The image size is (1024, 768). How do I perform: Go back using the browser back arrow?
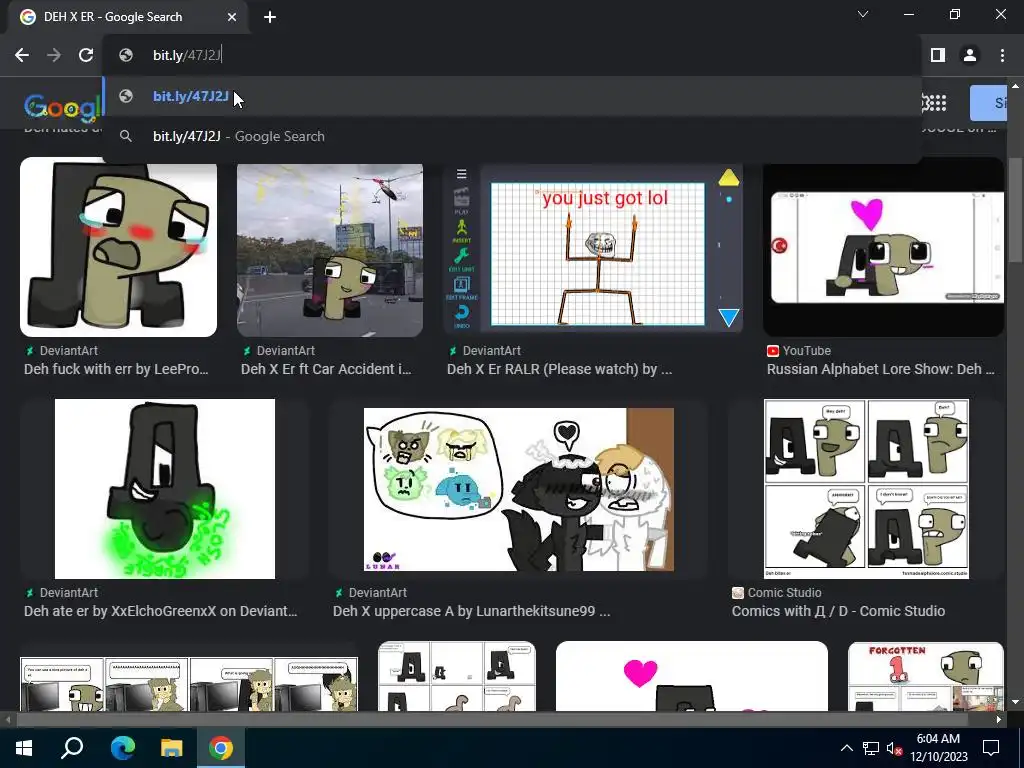pyautogui.click(x=22, y=56)
